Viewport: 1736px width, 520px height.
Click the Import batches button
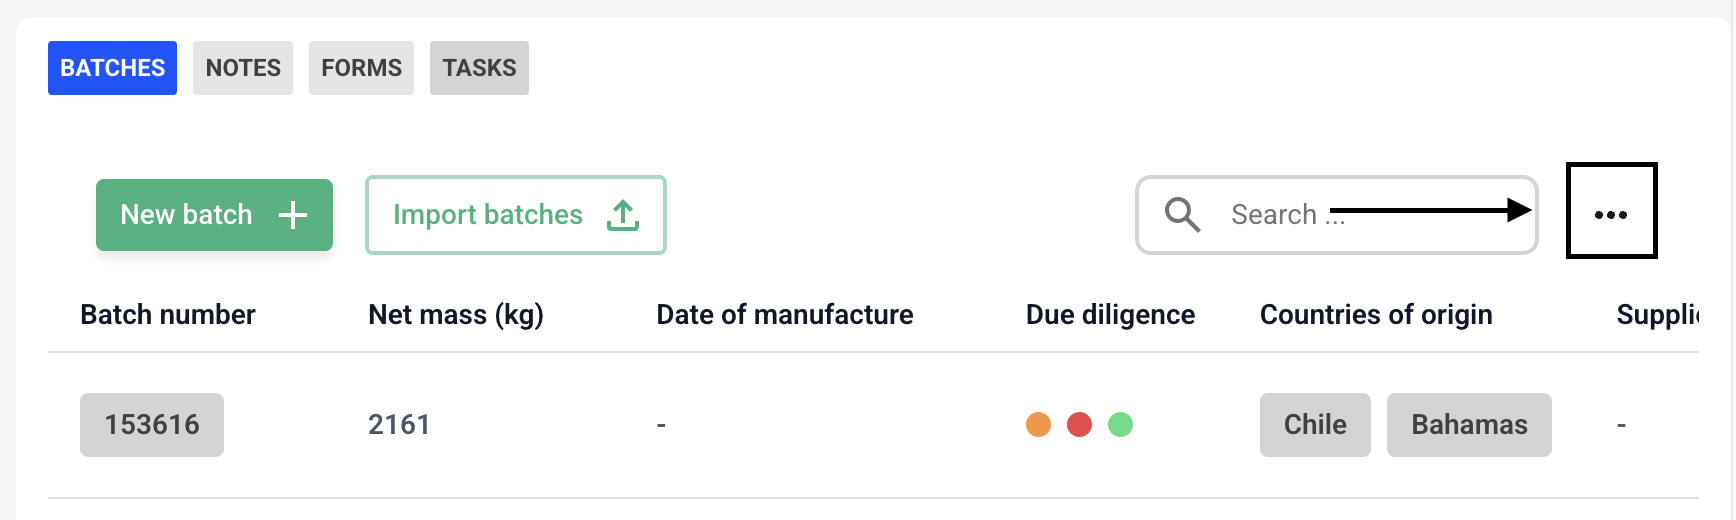tap(516, 215)
